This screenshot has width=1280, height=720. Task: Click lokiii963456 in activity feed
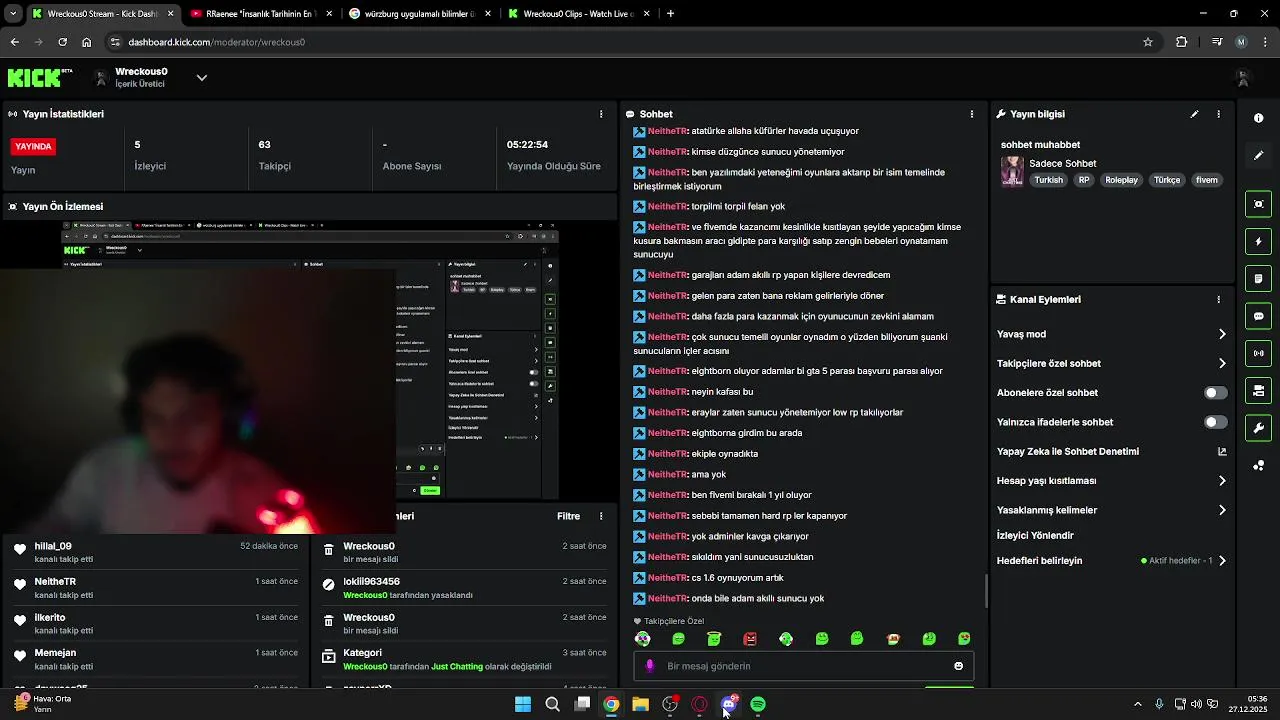tap(371, 581)
